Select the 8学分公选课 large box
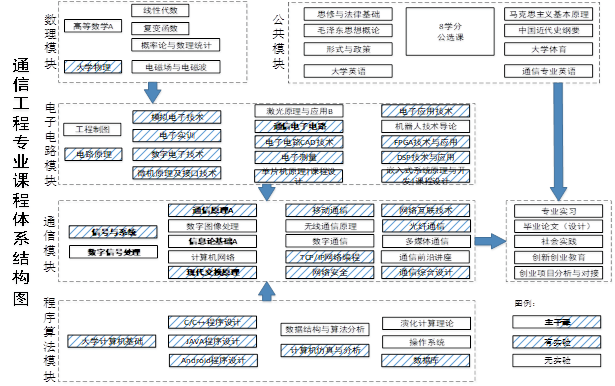Viewport: 615px width, 386px height. (450, 31)
